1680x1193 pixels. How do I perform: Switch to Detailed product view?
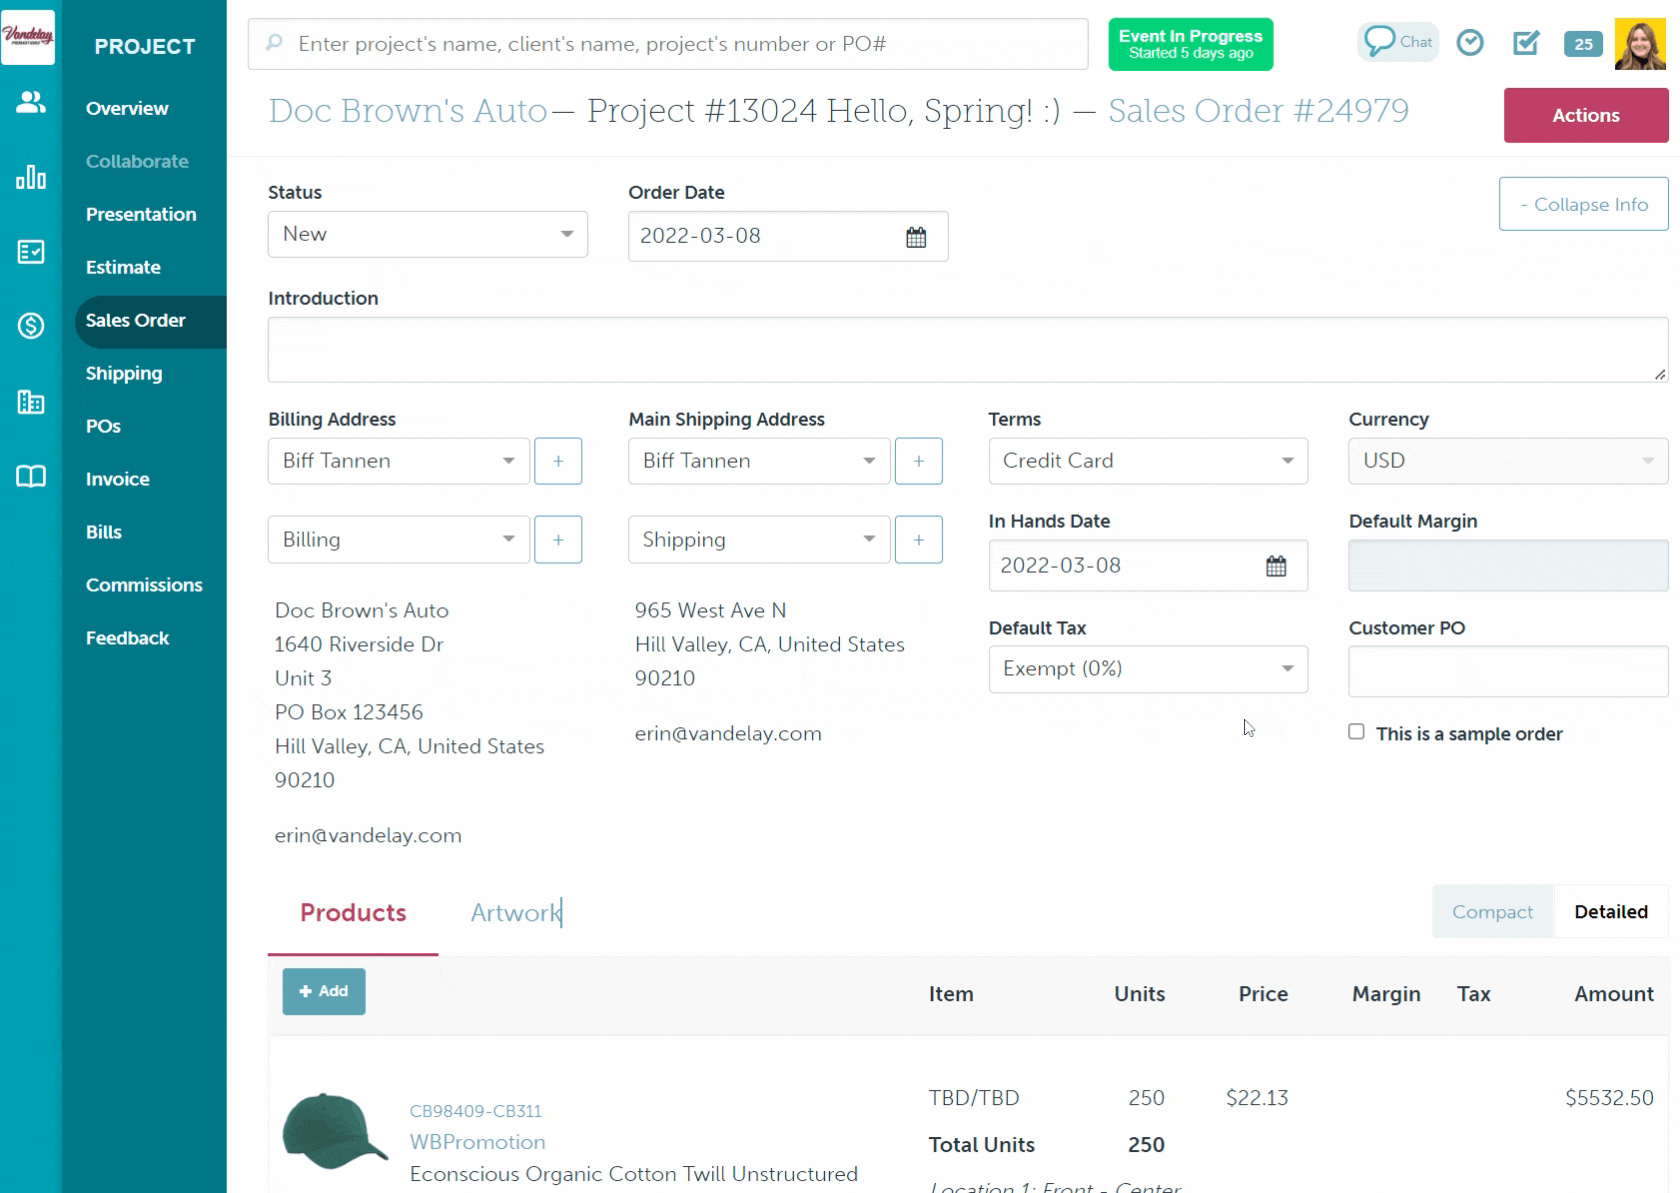1610,912
